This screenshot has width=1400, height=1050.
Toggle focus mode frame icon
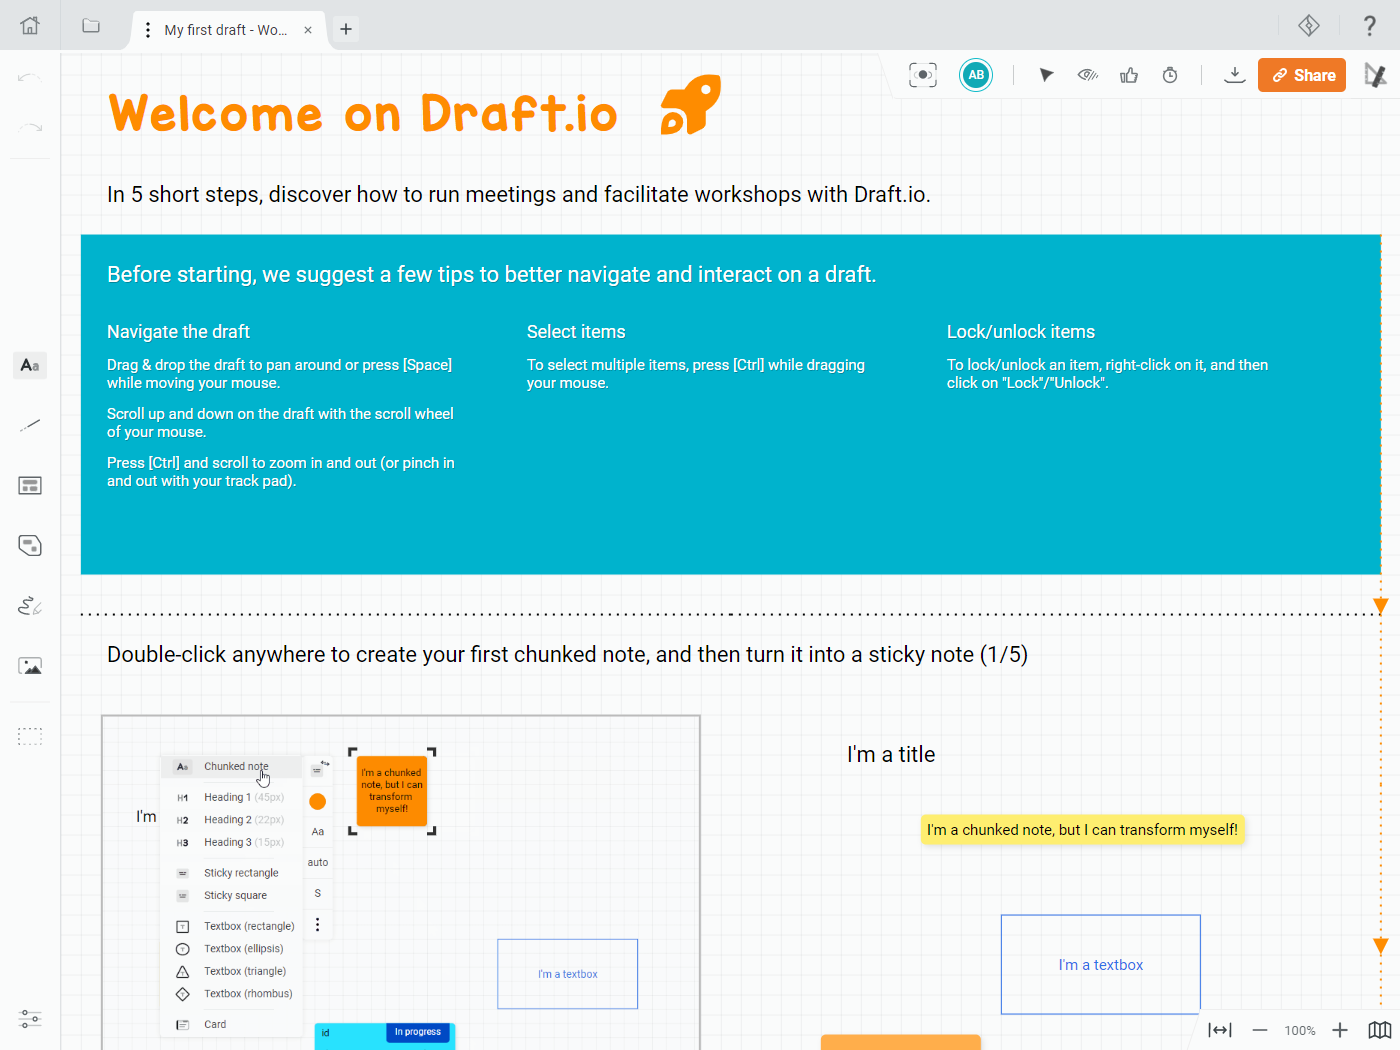[x=923, y=75]
